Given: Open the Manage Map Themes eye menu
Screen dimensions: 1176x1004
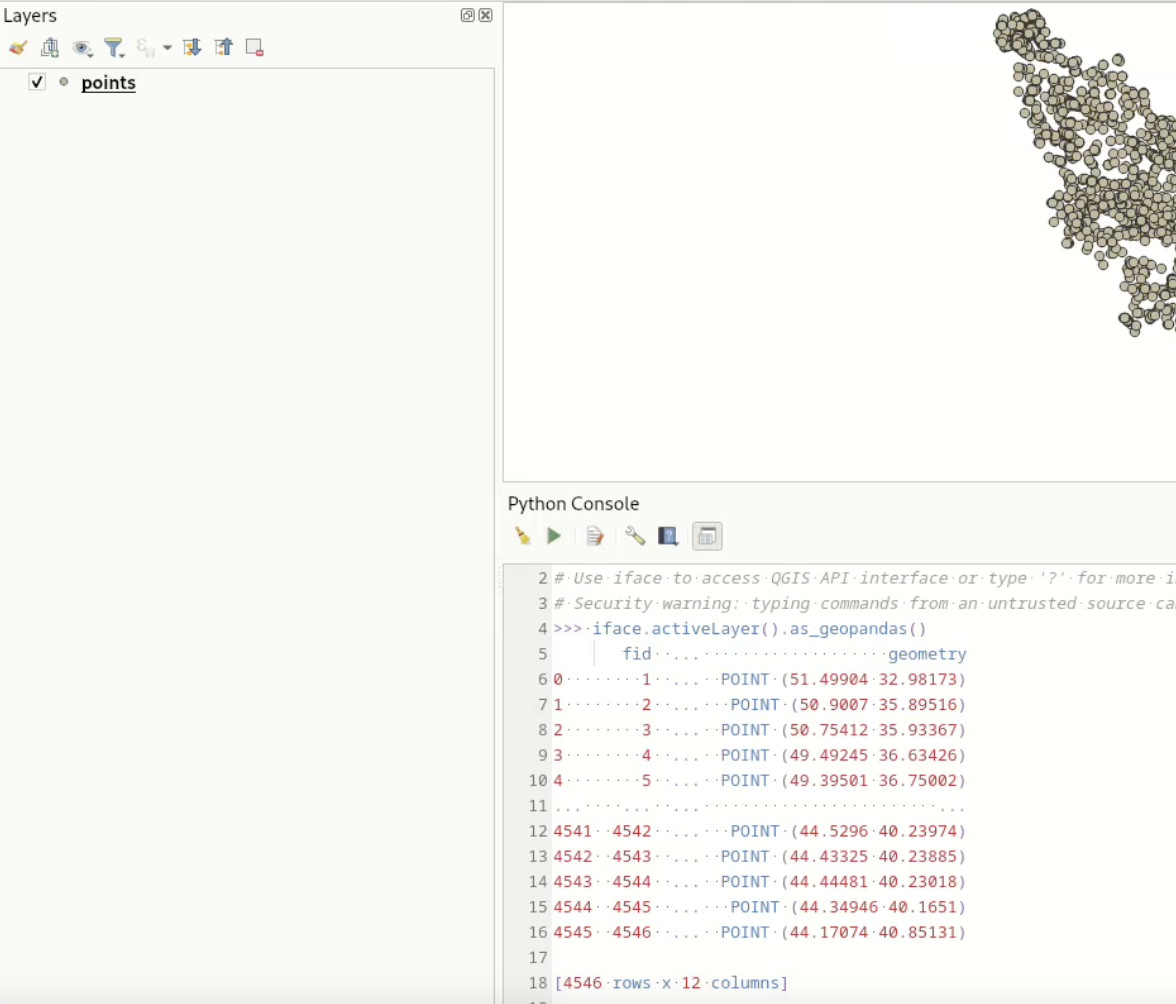Looking at the screenshot, I should click(x=82, y=47).
